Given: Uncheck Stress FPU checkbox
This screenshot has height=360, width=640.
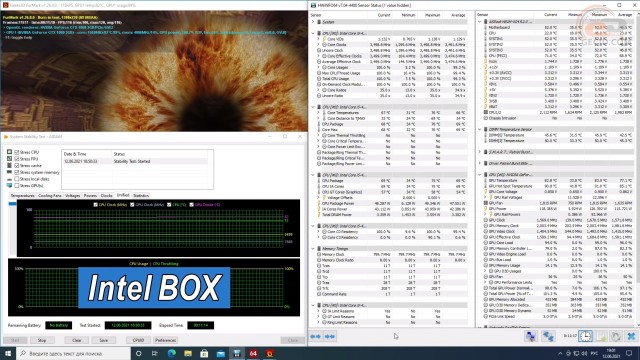Looking at the screenshot, I should click(17, 159).
